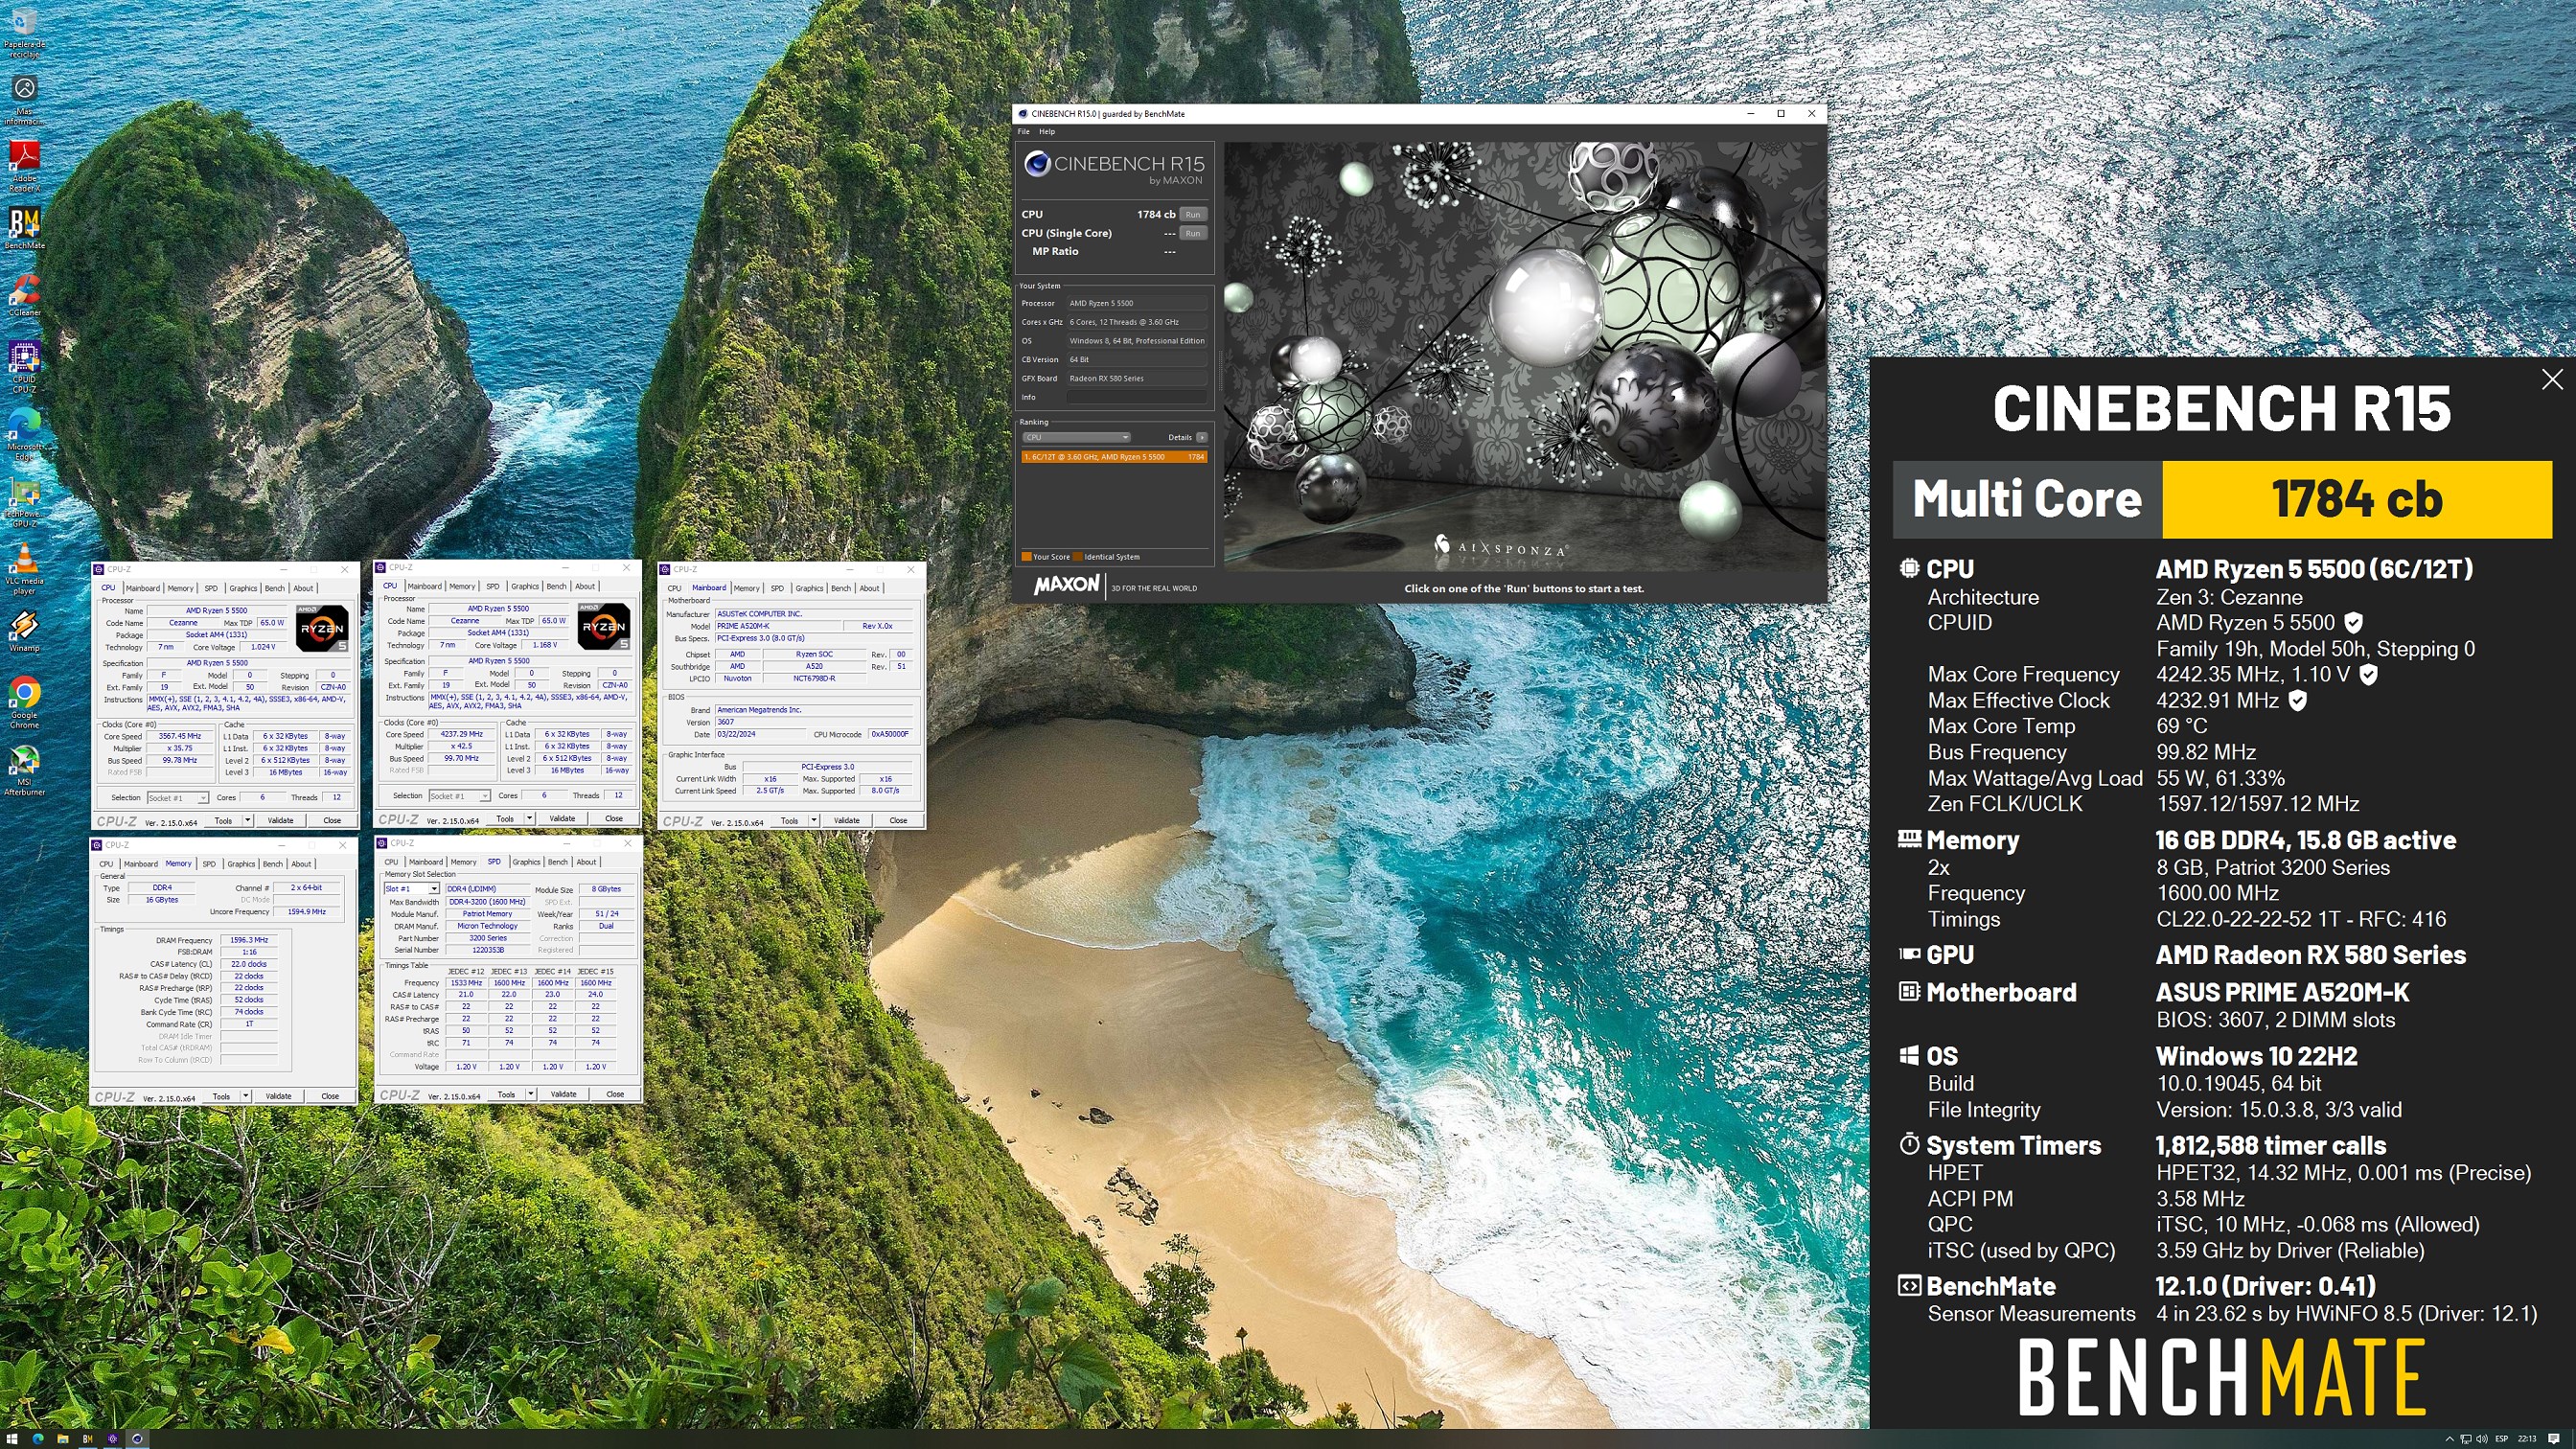
Task: Click Tools button in CPU-Z showing 4237.29 MHz
Action: pyautogui.click(x=505, y=818)
